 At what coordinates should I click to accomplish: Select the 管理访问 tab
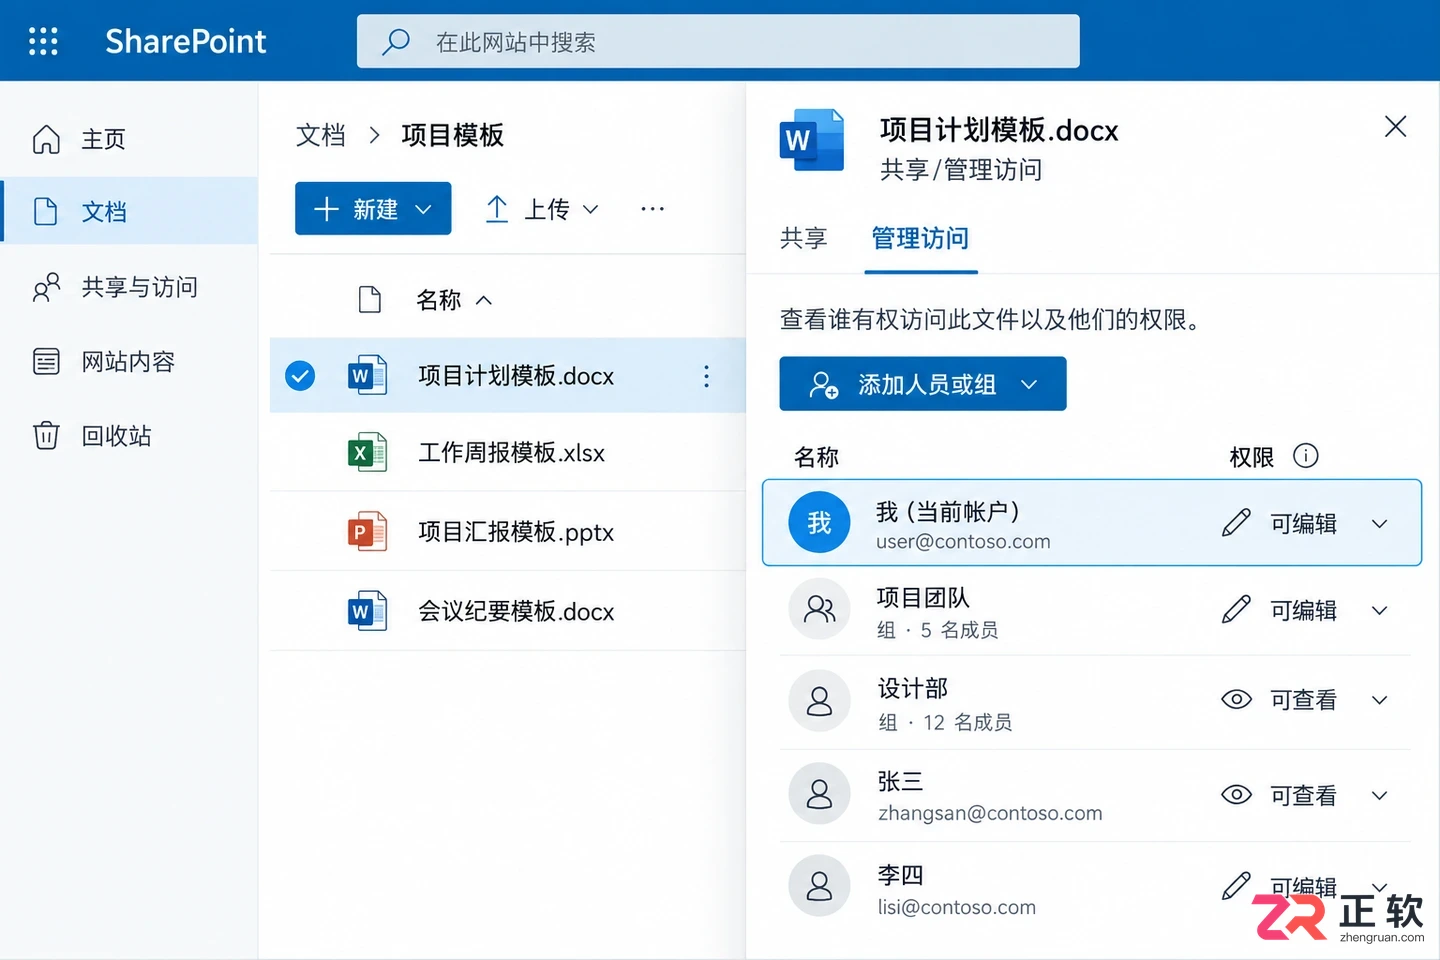coord(920,238)
